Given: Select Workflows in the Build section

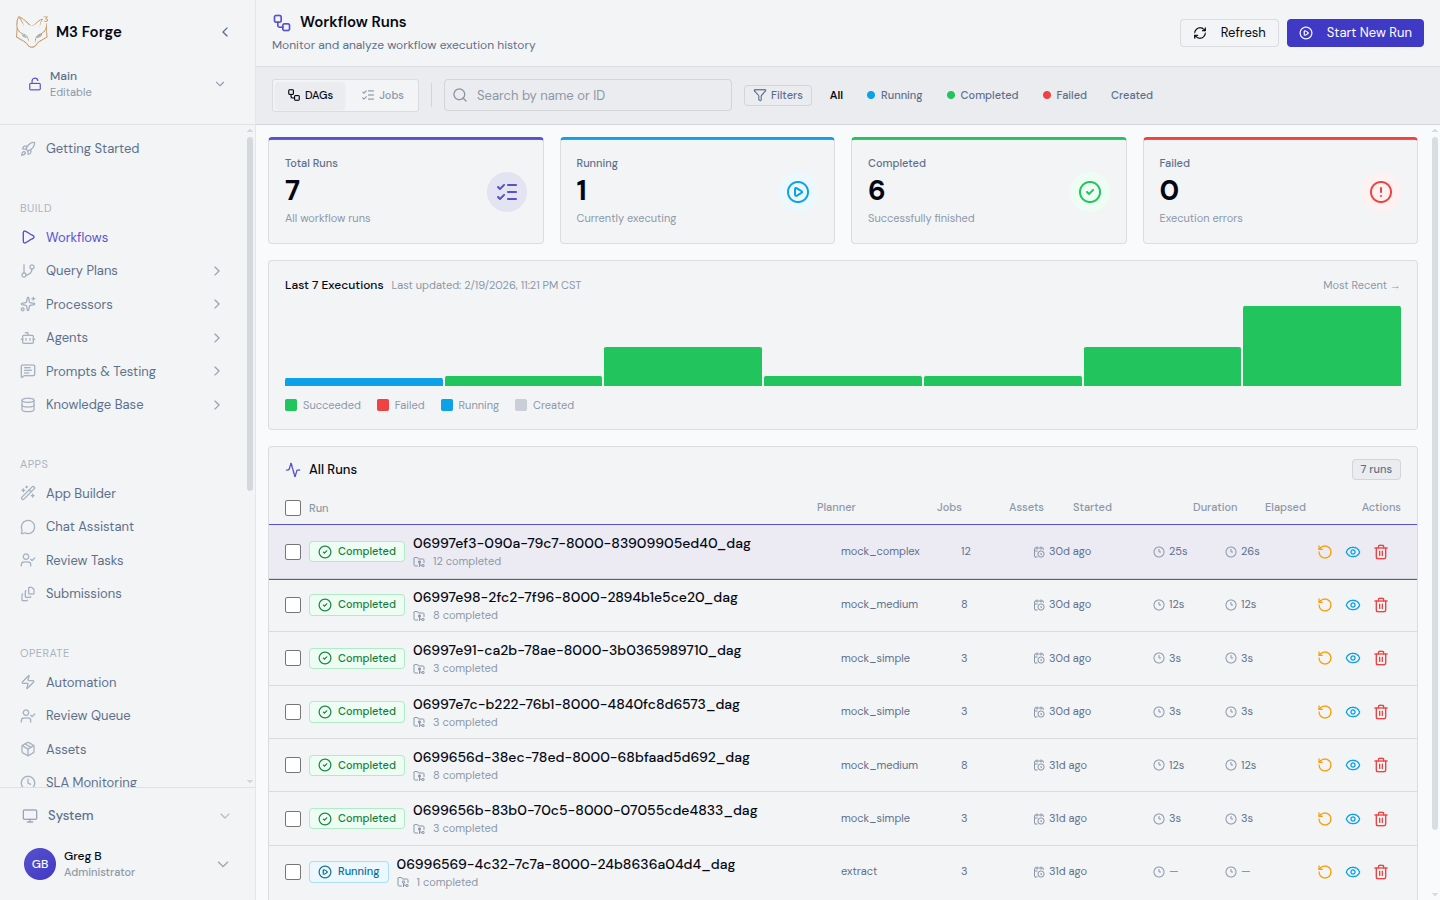Looking at the screenshot, I should 75,237.
